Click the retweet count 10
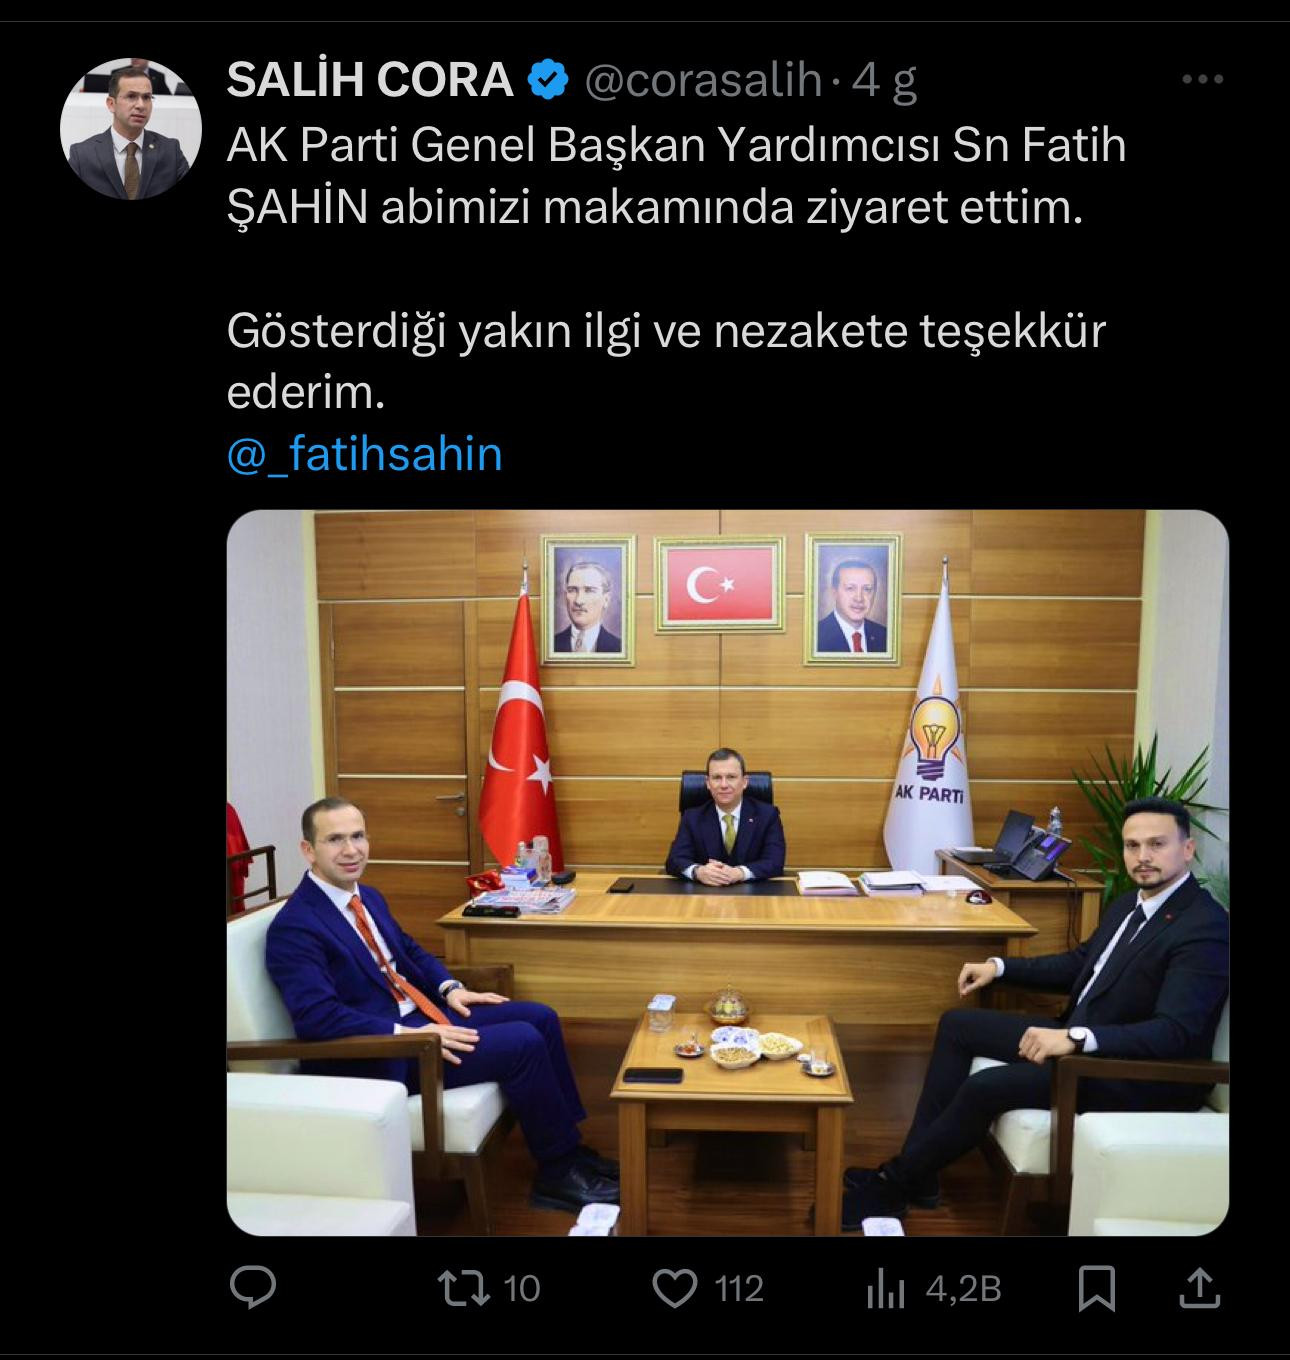This screenshot has width=1290, height=1360. 521,1289
